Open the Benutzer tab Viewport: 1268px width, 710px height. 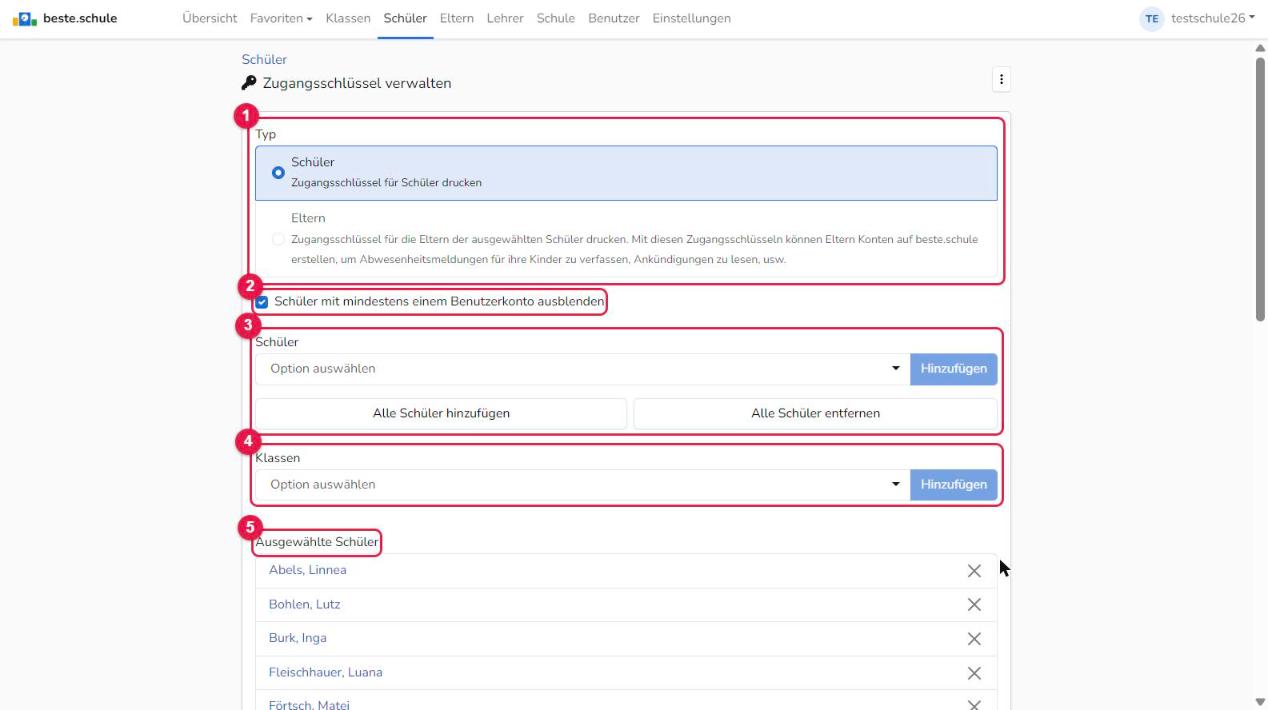click(614, 18)
